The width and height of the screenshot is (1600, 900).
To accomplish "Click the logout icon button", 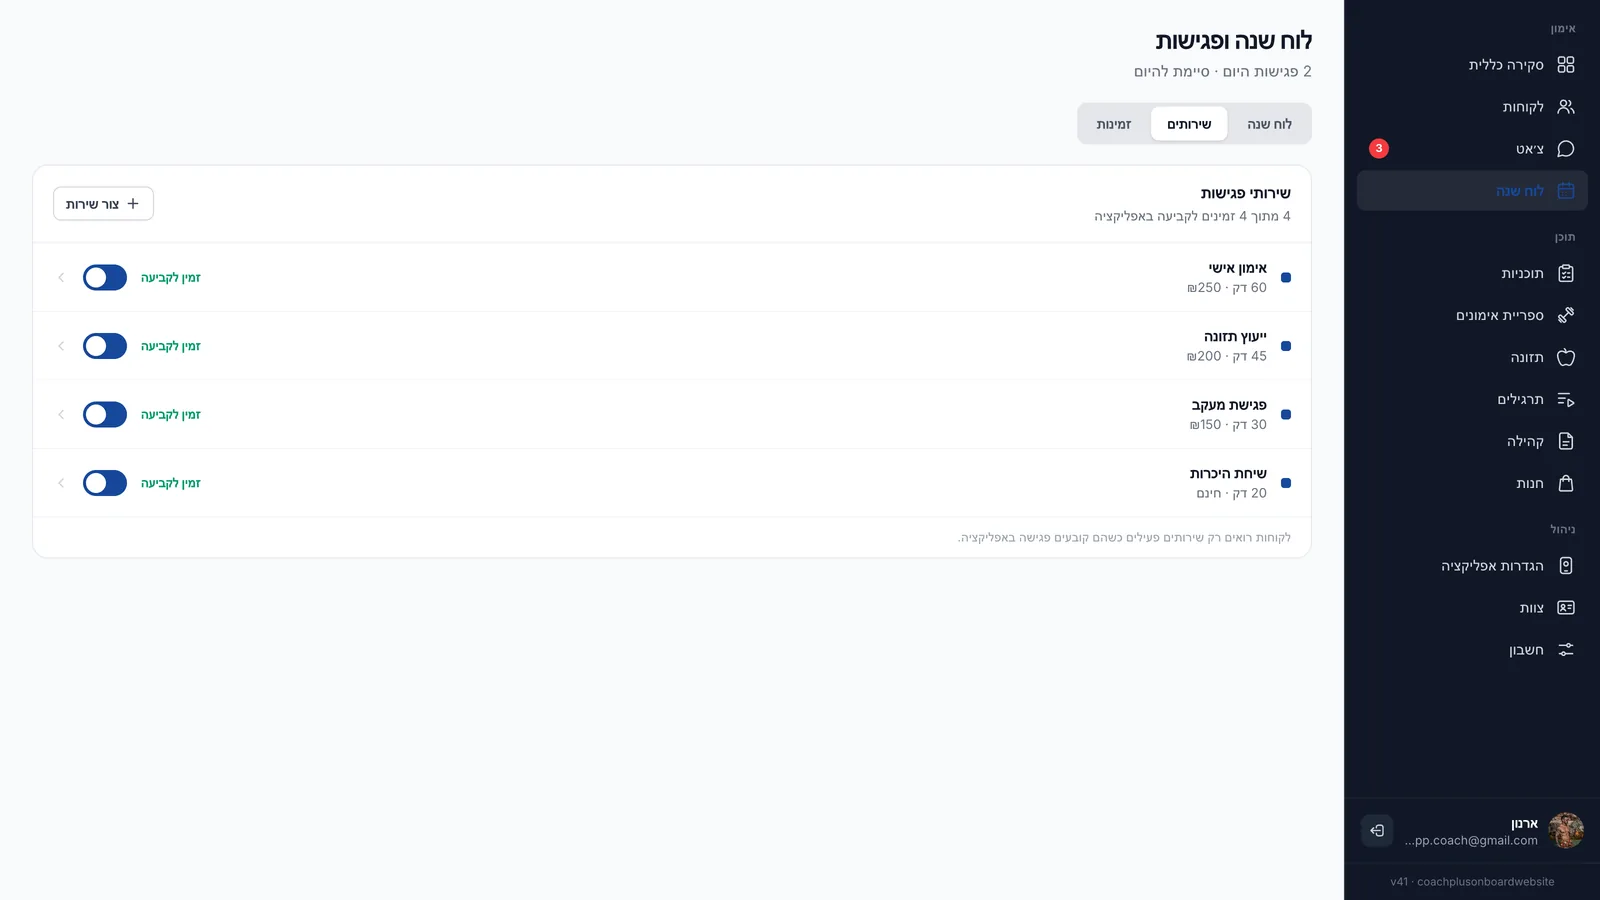I will coord(1377,830).
